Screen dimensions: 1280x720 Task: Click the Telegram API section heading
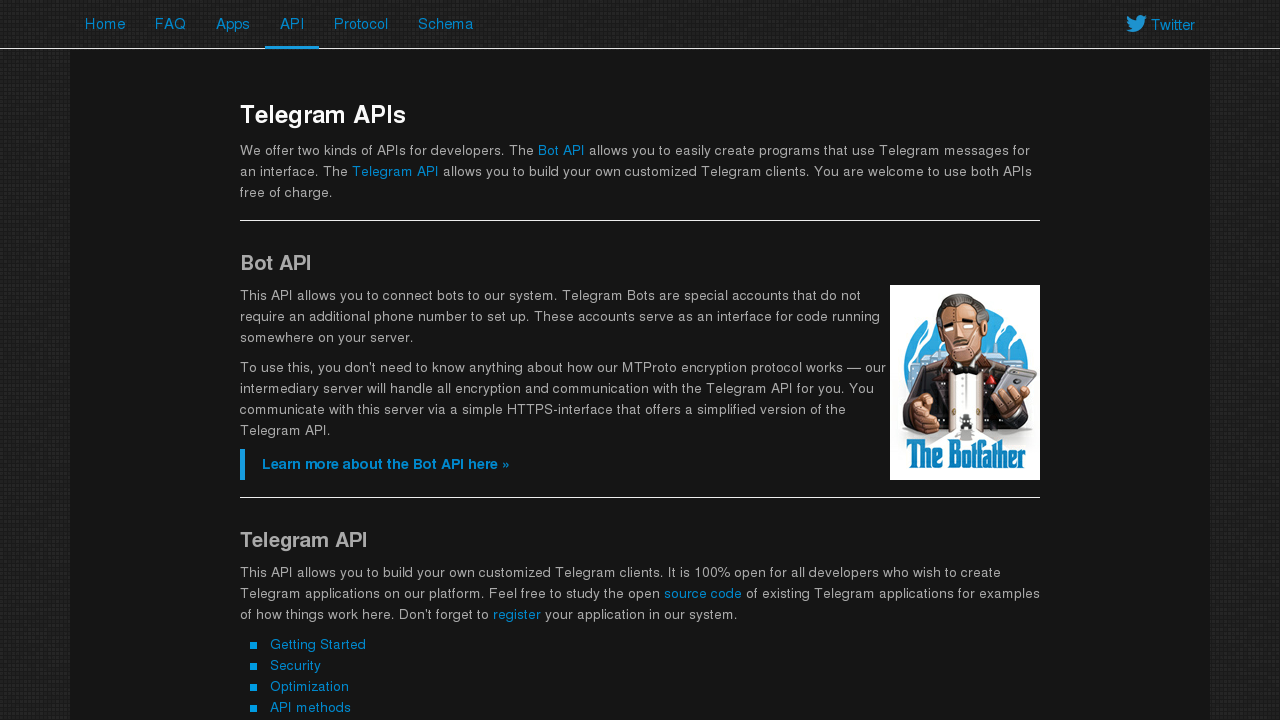[x=303, y=540]
